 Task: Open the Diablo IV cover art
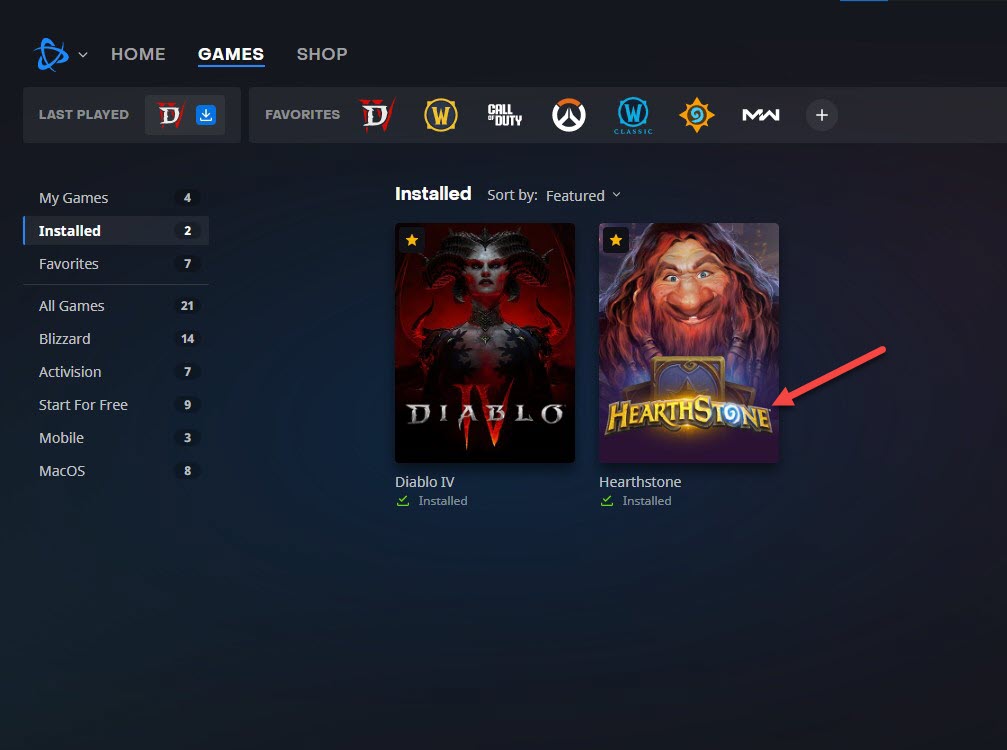click(x=485, y=343)
